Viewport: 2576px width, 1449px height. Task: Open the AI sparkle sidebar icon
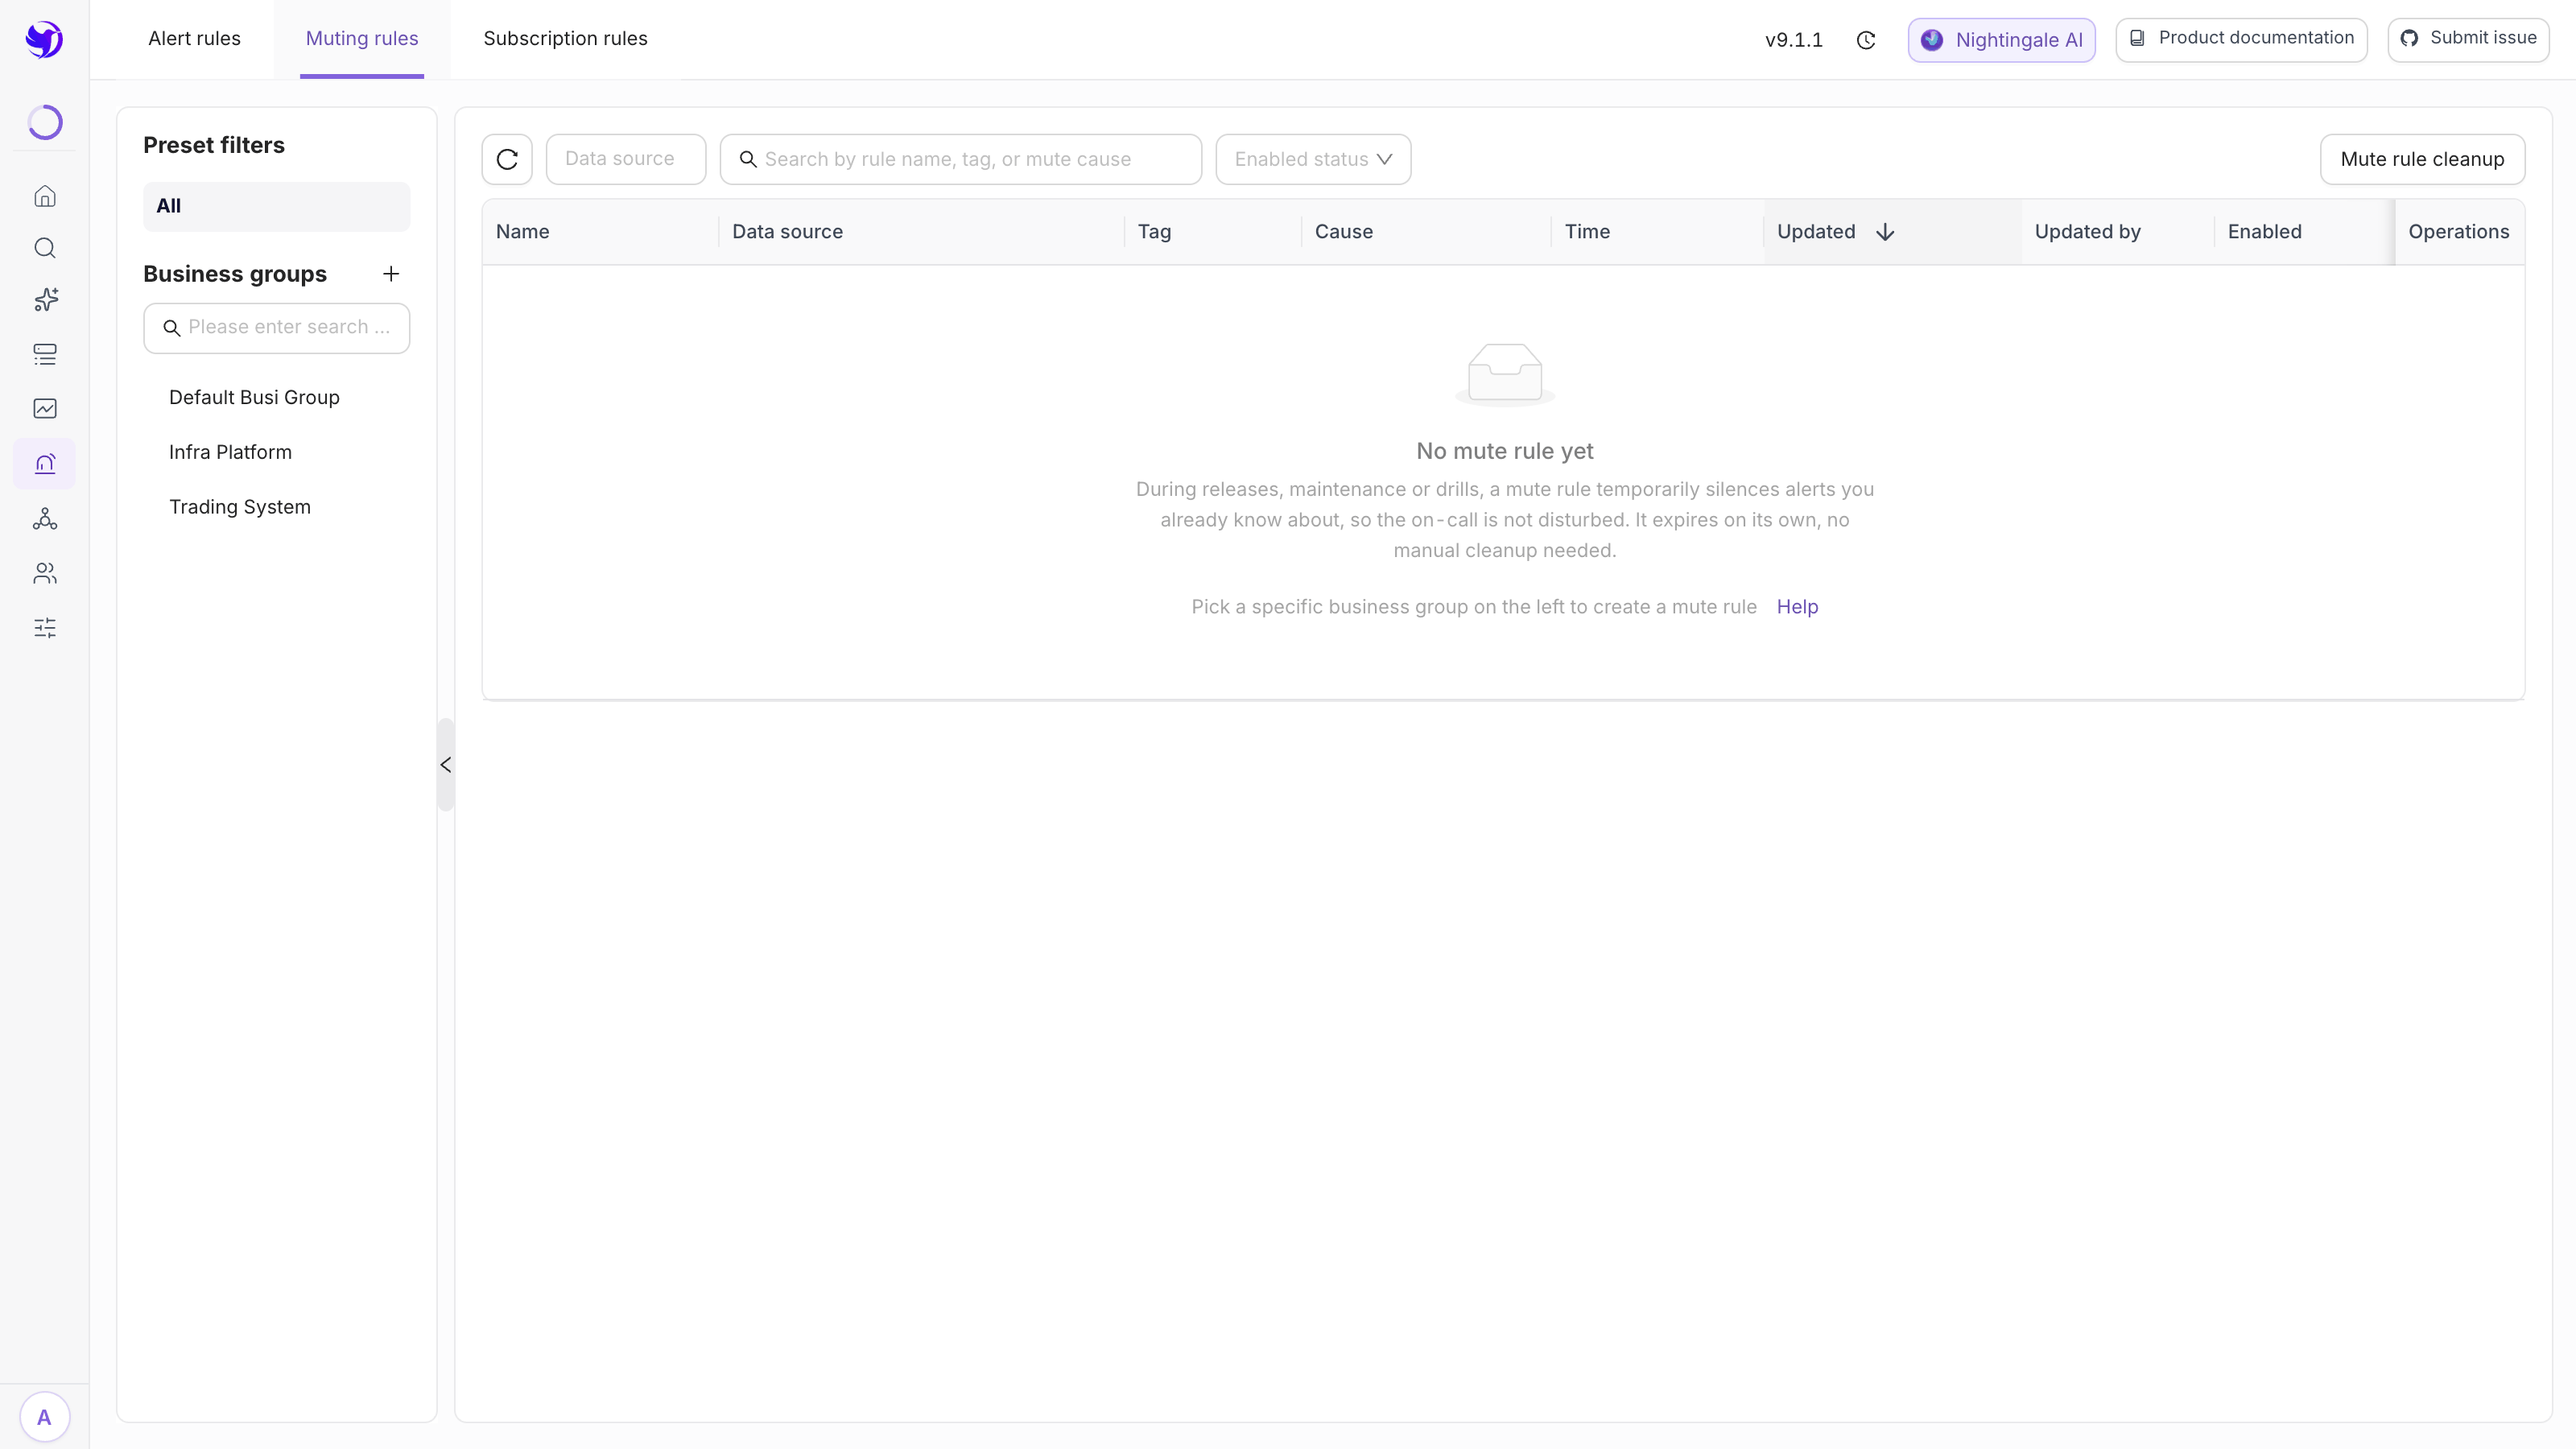pyautogui.click(x=45, y=300)
